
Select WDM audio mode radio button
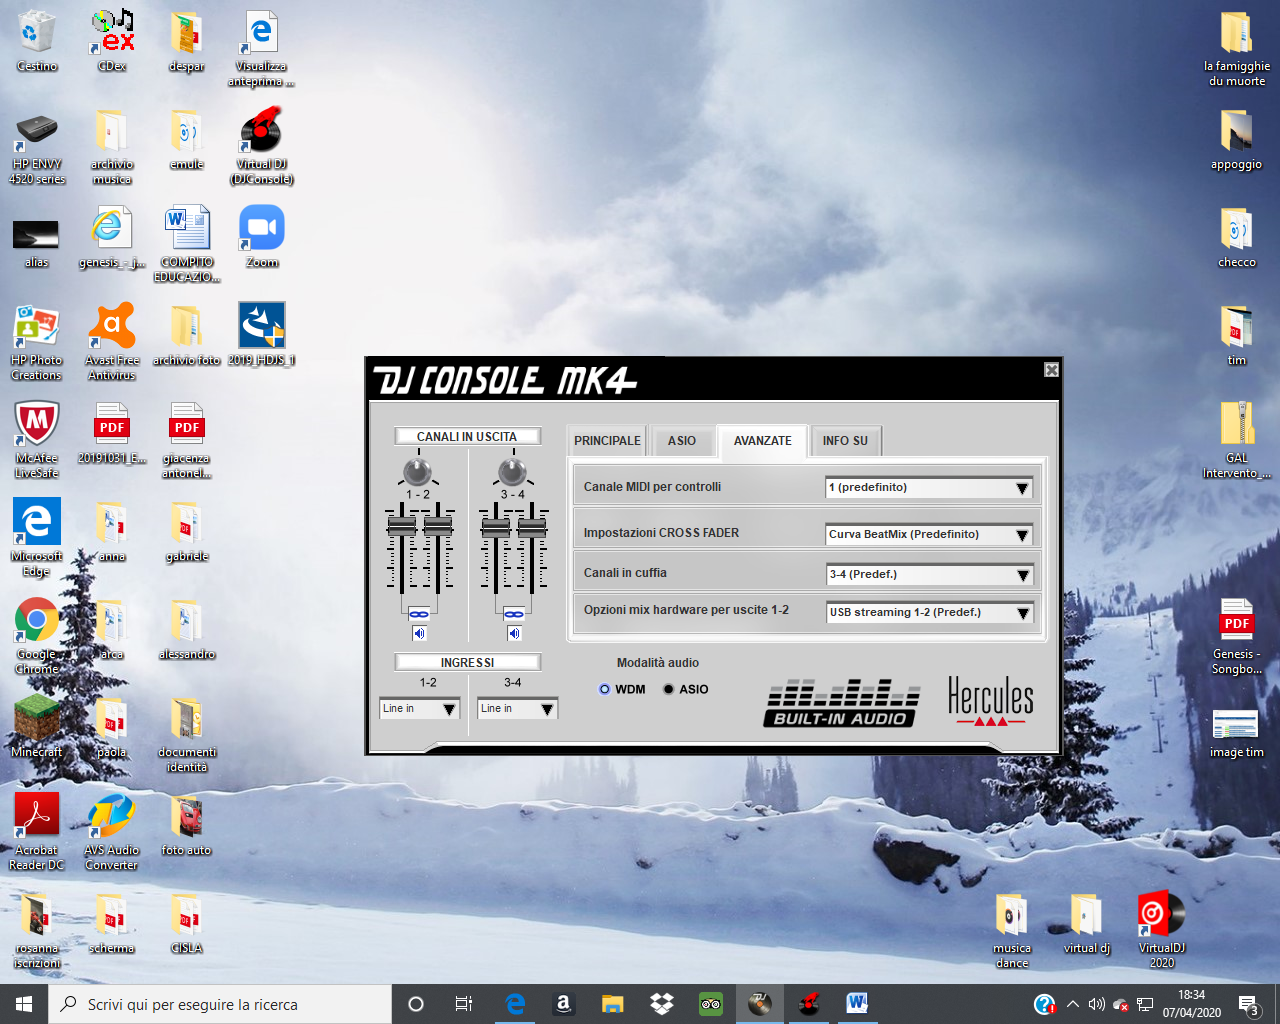604,689
